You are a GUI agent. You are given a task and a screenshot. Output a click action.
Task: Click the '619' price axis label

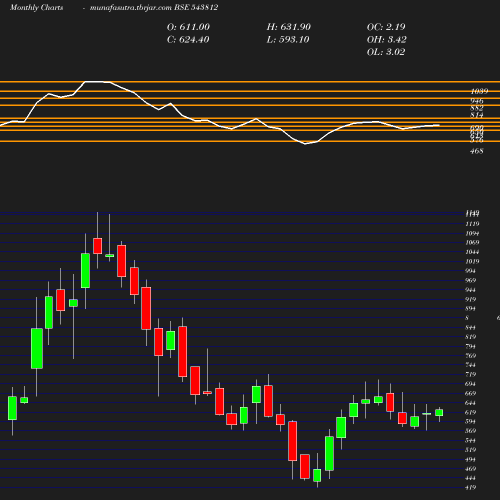(471, 412)
